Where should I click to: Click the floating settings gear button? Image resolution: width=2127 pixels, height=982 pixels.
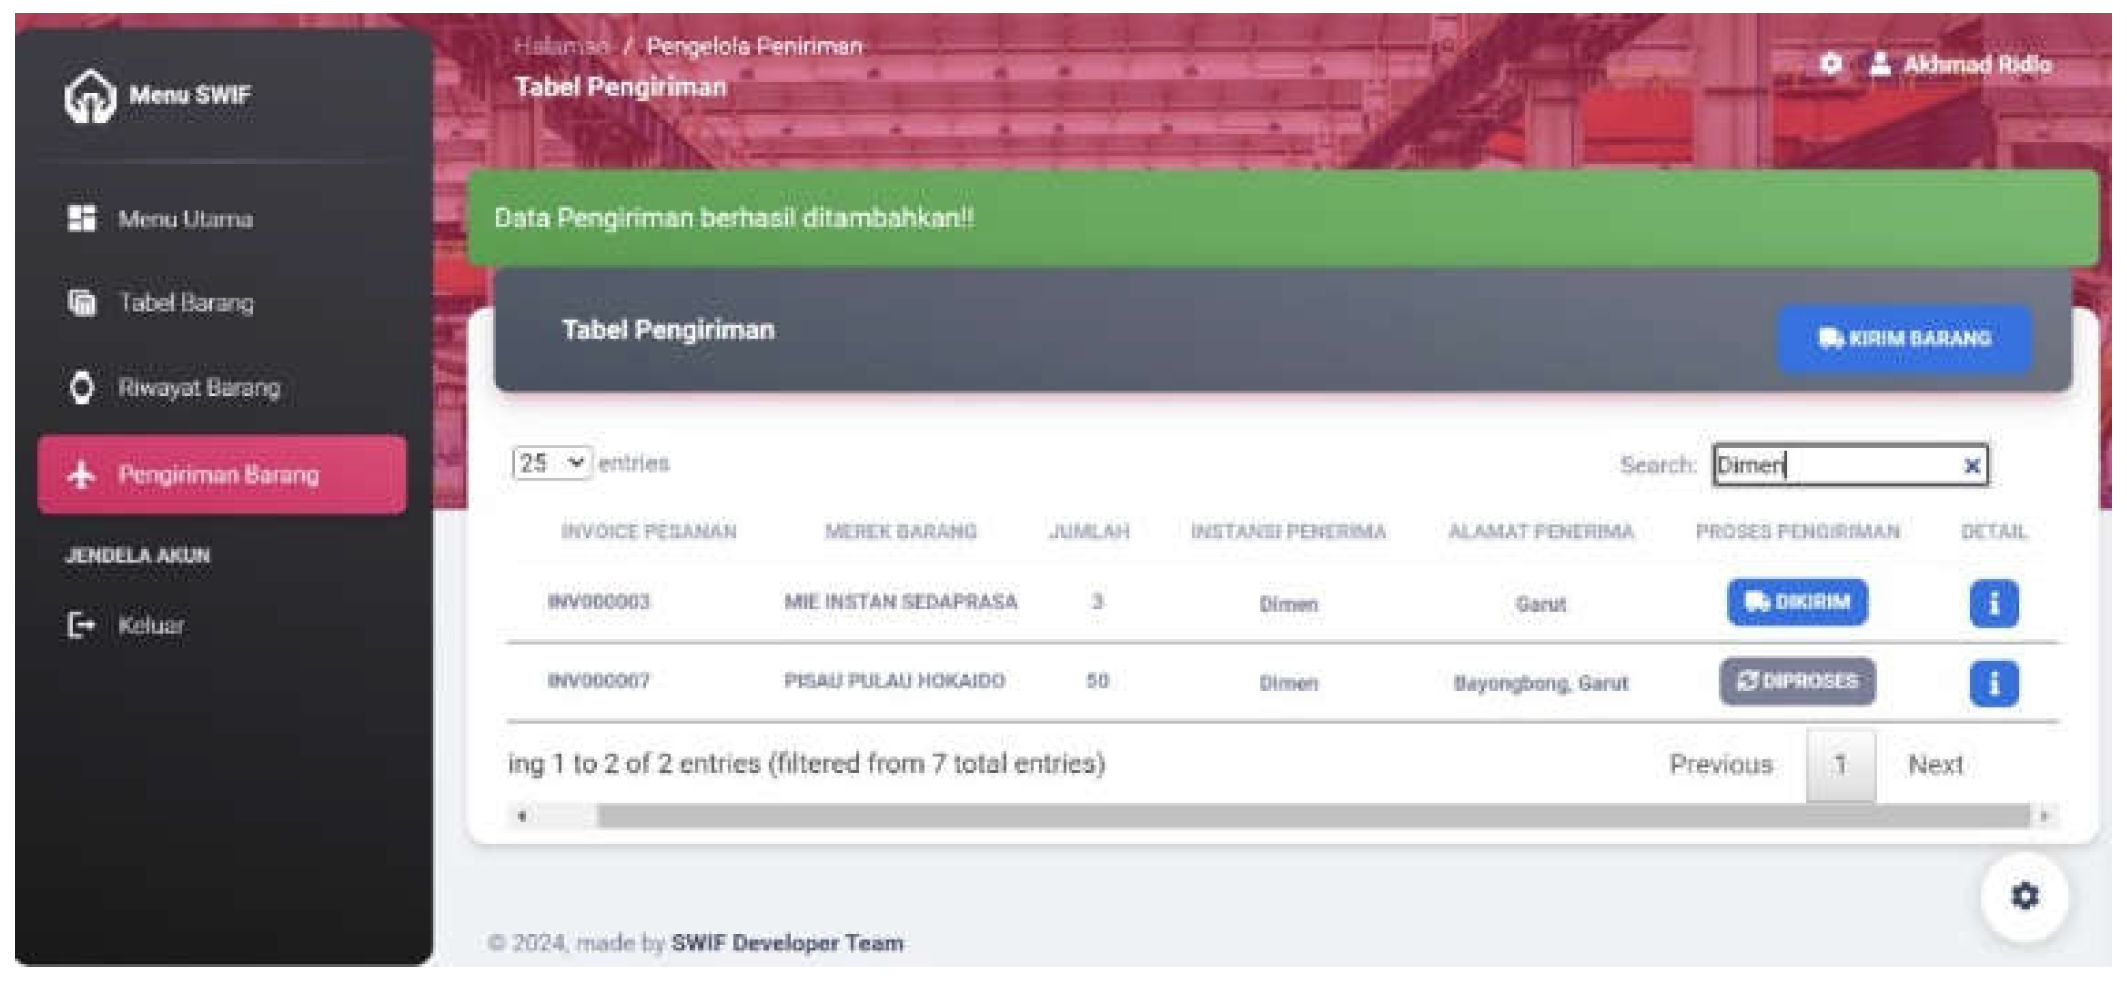pyautogui.click(x=2024, y=896)
